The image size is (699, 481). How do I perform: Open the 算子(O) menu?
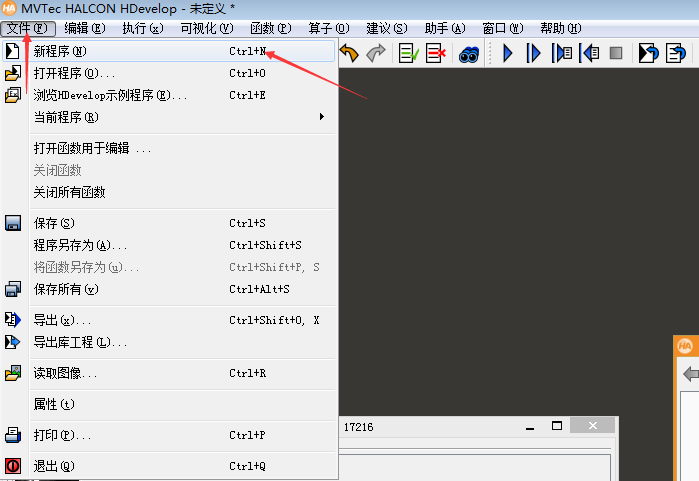(x=329, y=29)
